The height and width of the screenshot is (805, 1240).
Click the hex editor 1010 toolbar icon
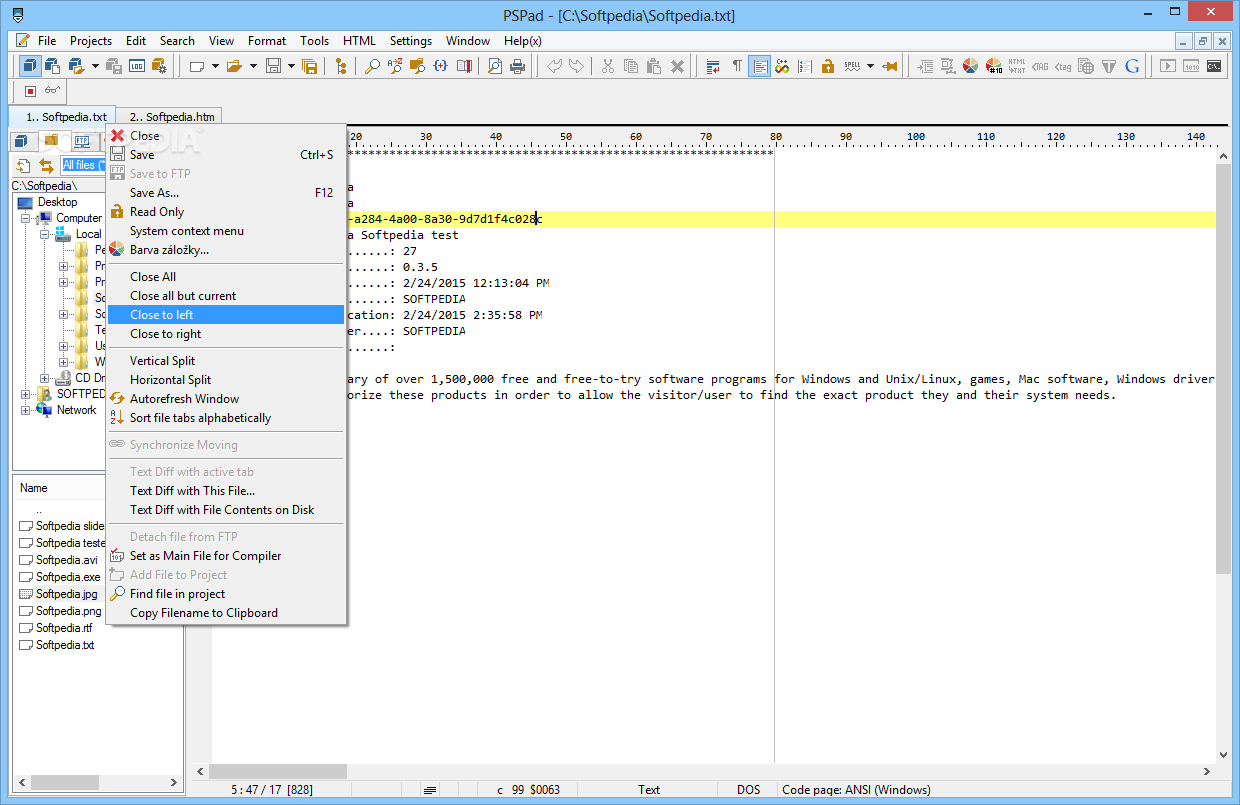point(1191,66)
